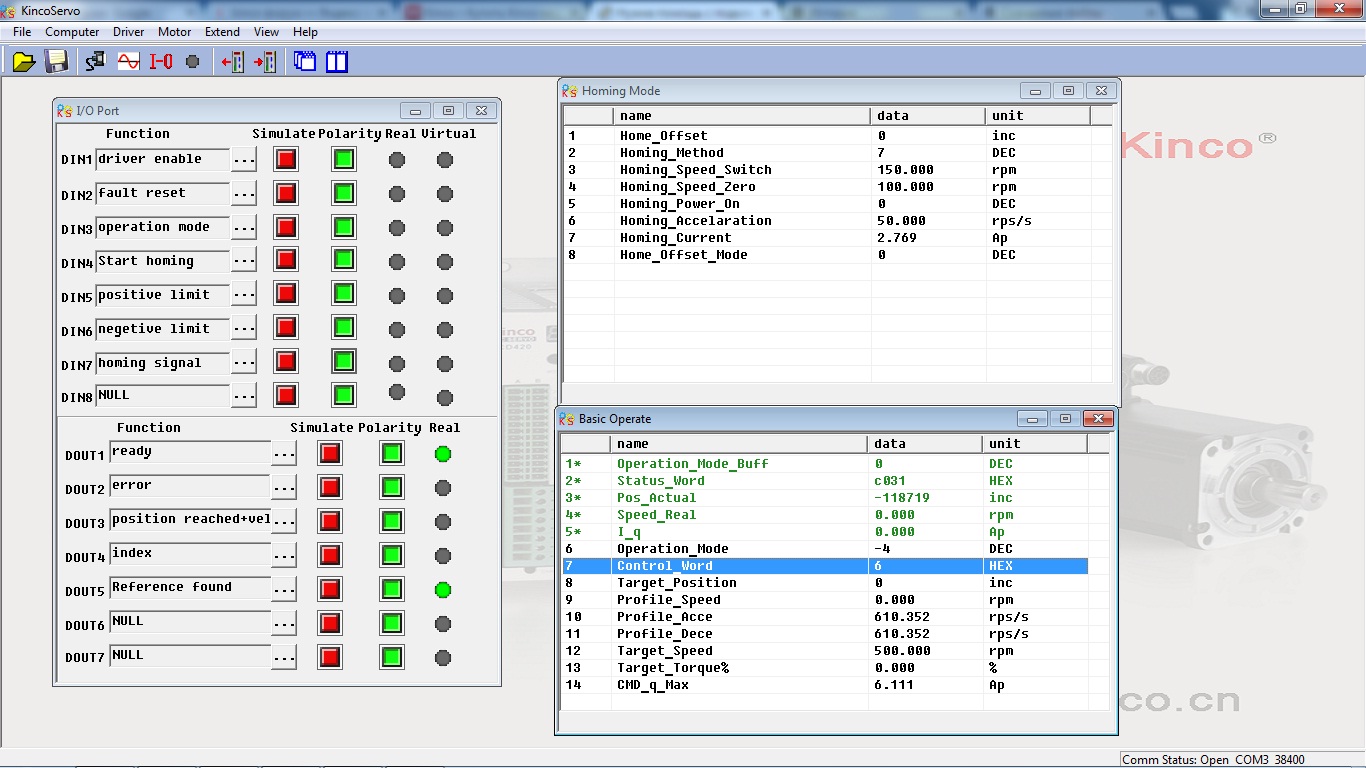Toggle the DIN4 Start homing Polarity button
This screenshot has width=1366, height=768.
[x=344, y=262]
